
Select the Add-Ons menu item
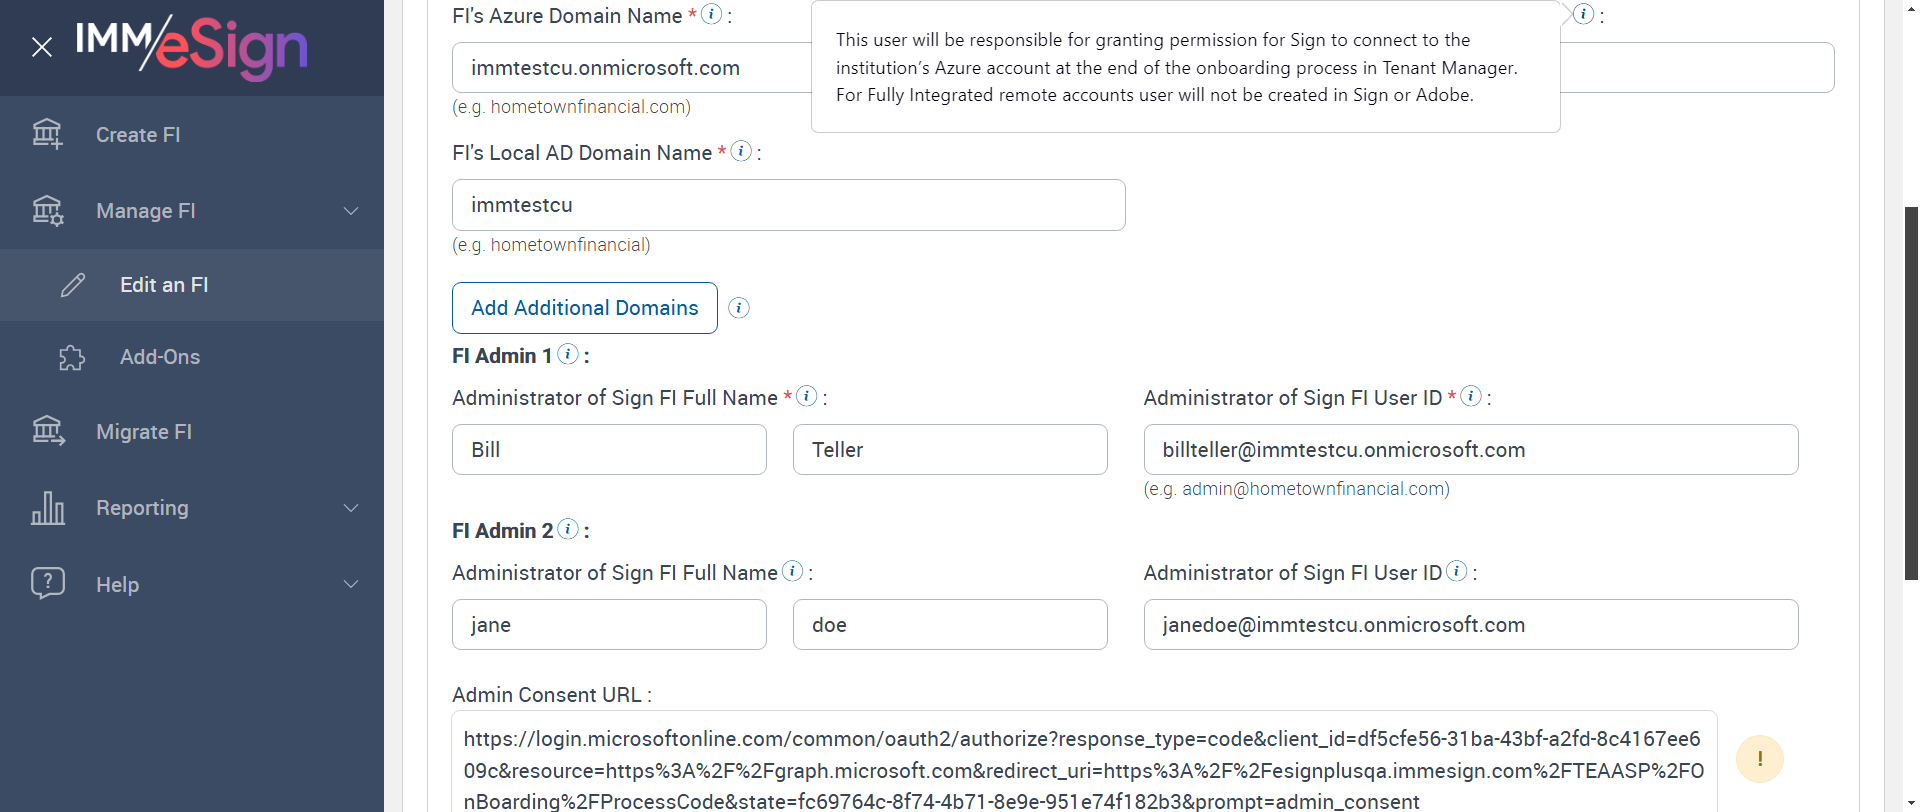tap(160, 357)
